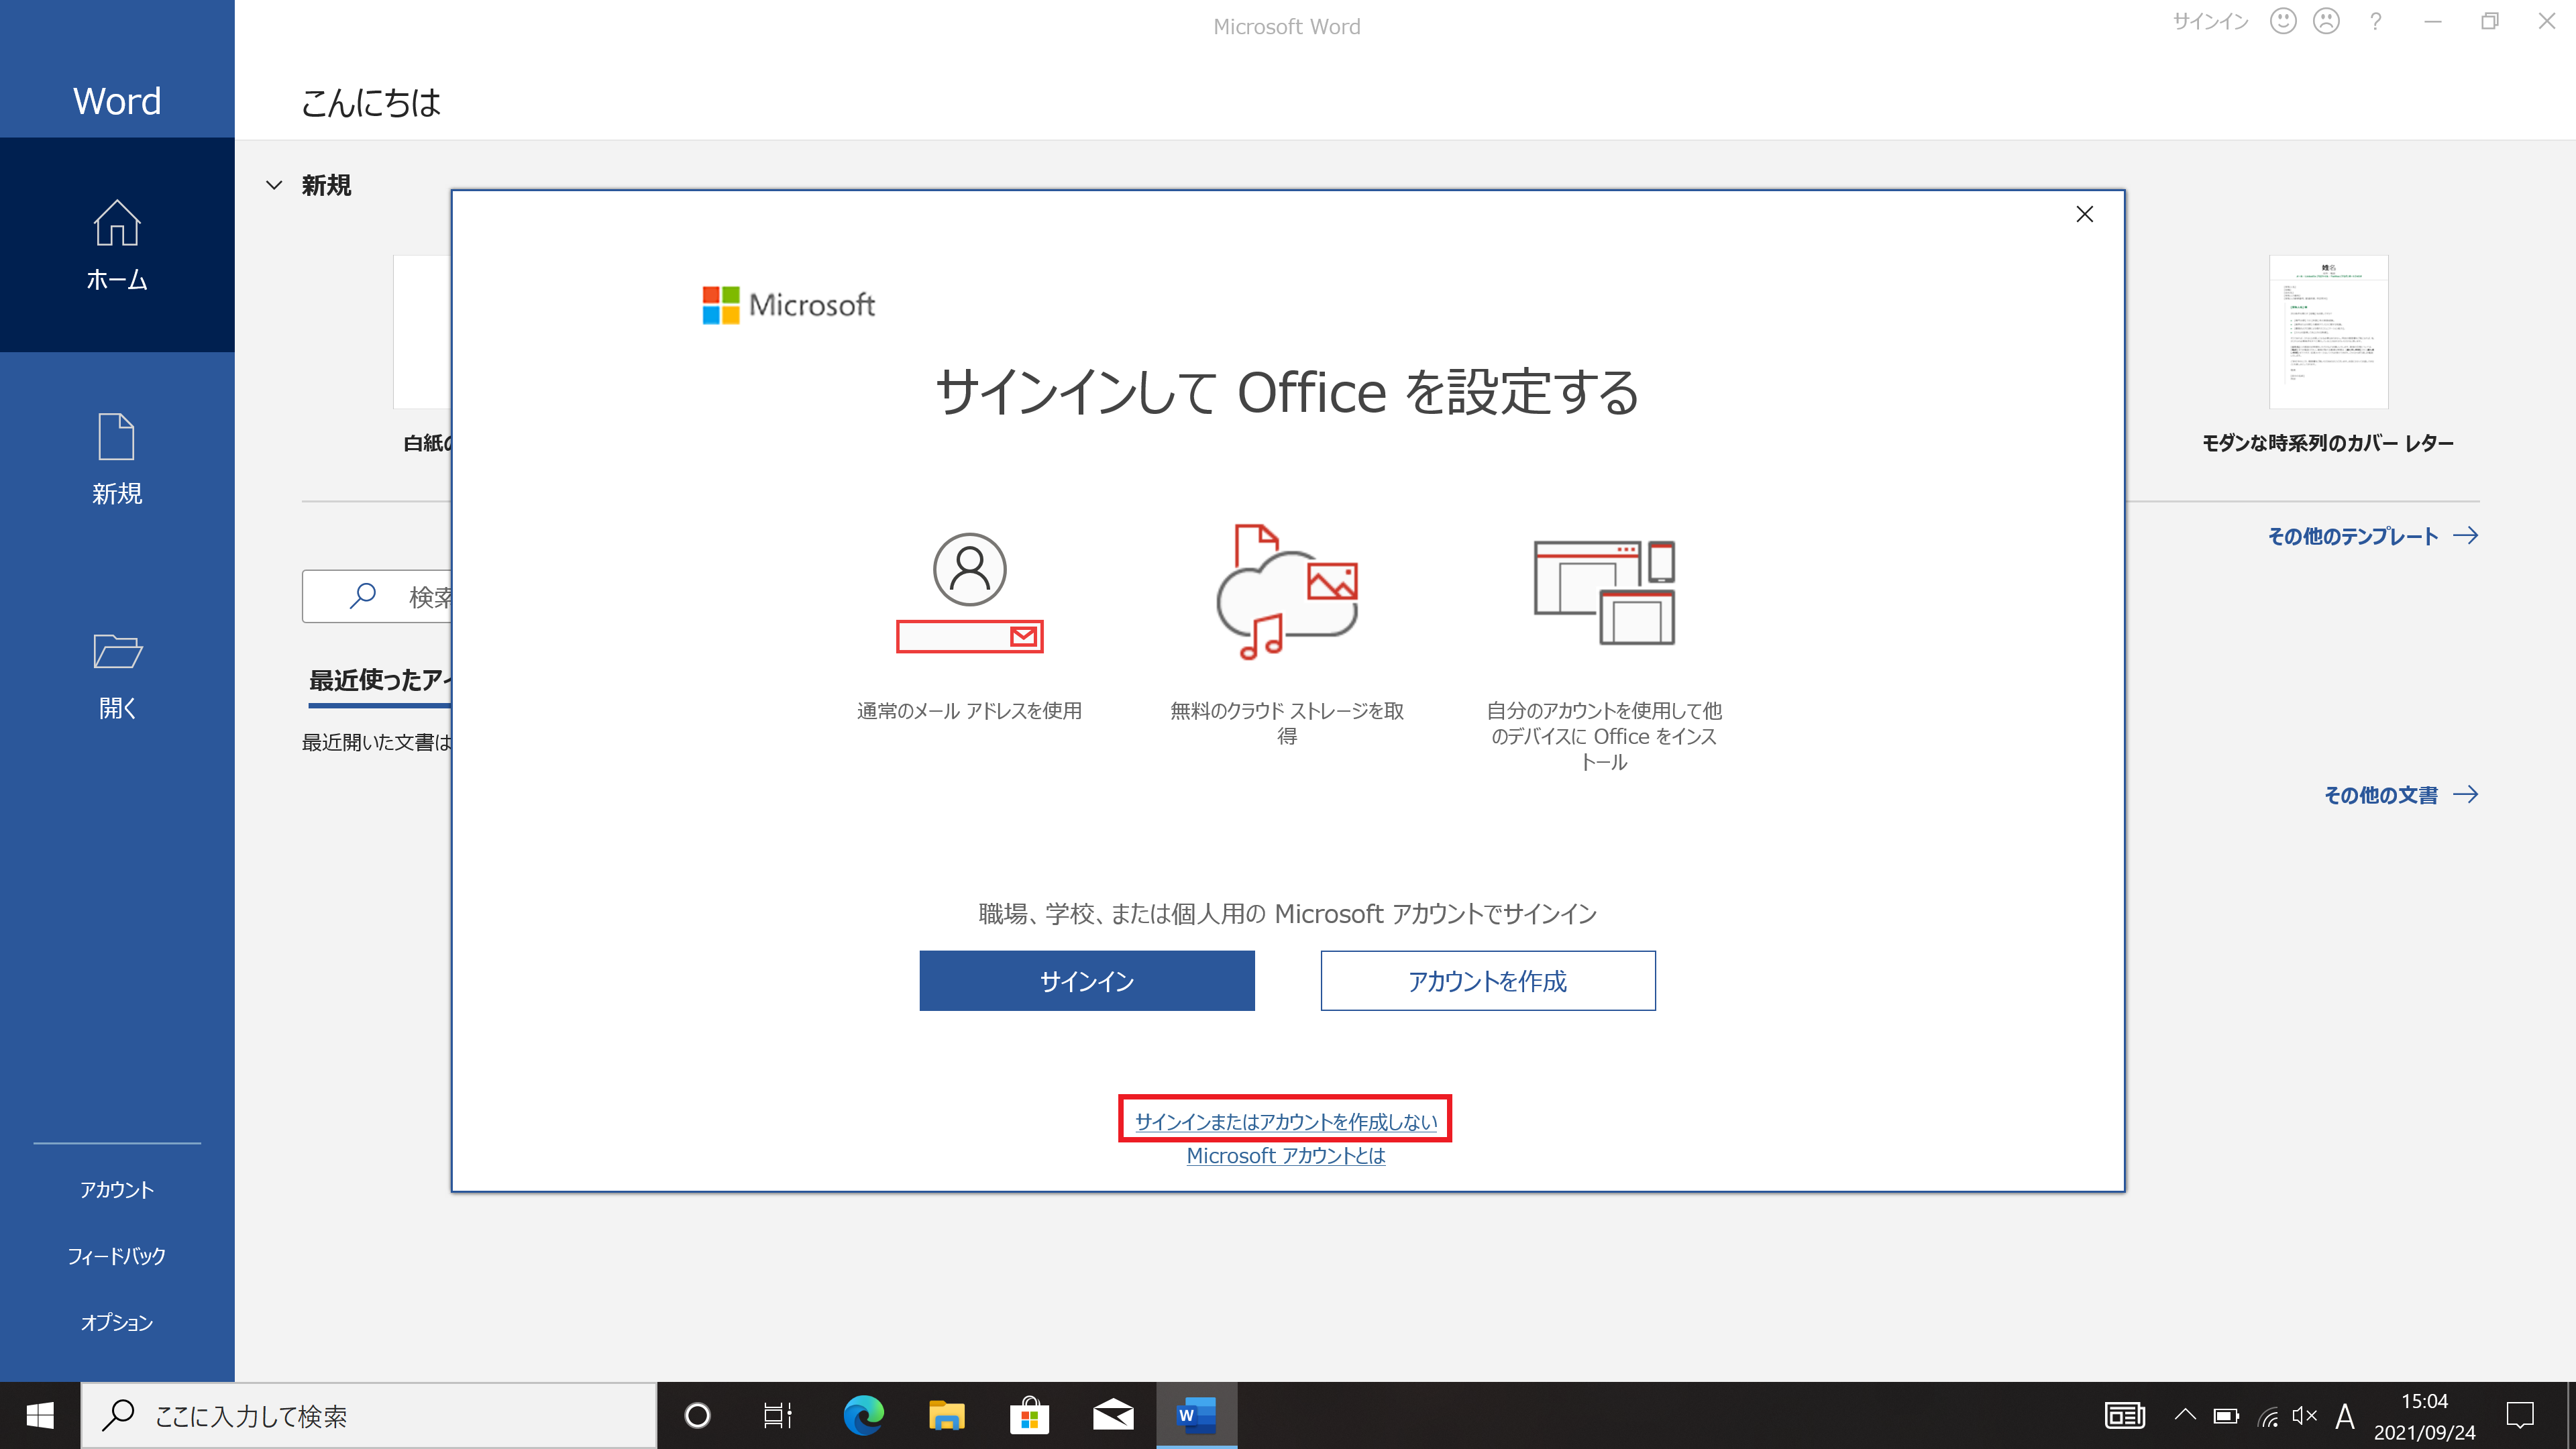Launch Microsoft Edge from taskbar

(863, 1416)
